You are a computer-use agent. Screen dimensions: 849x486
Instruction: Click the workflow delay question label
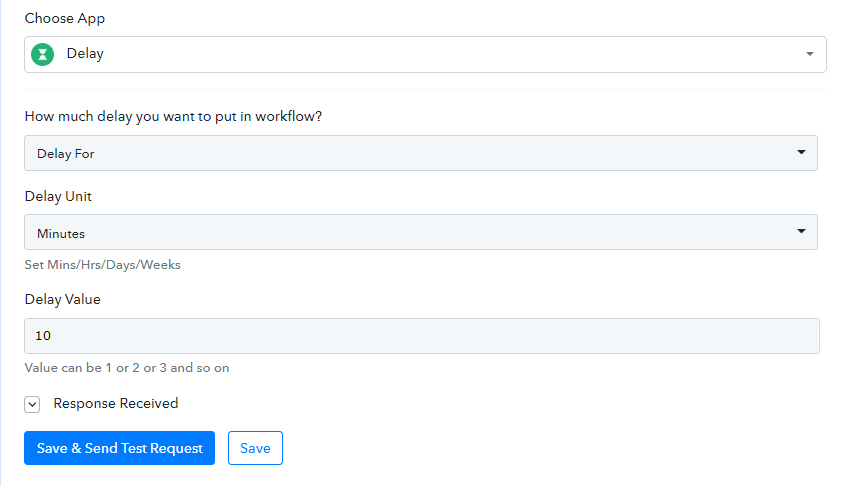pyautogui.click(x=173, y=117)
